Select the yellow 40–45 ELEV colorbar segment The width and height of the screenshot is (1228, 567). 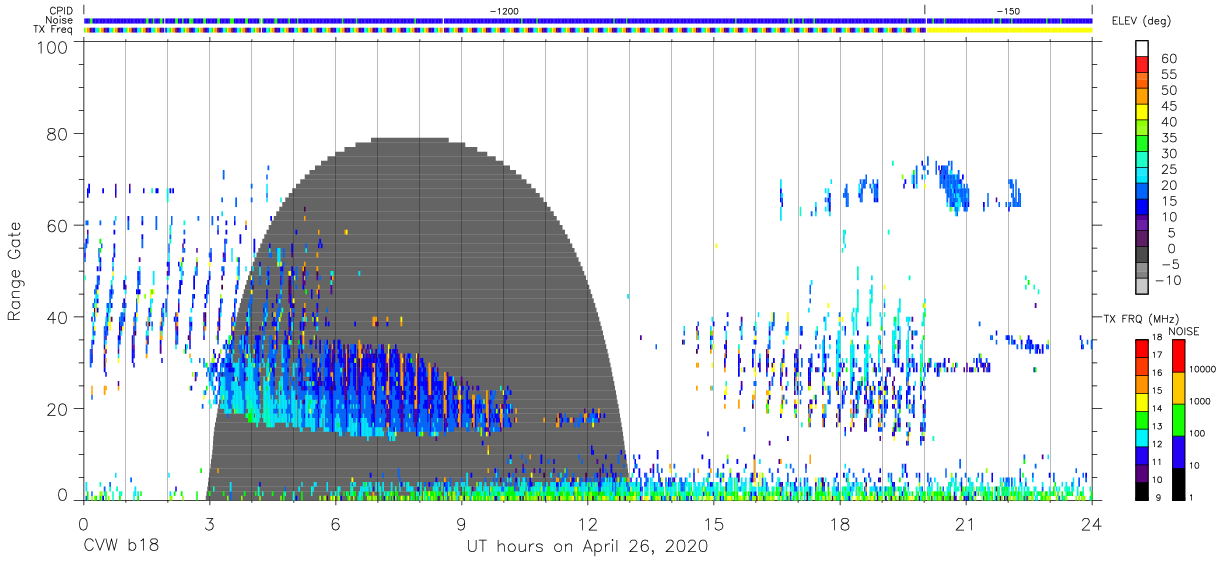[x=1143, y=113]
